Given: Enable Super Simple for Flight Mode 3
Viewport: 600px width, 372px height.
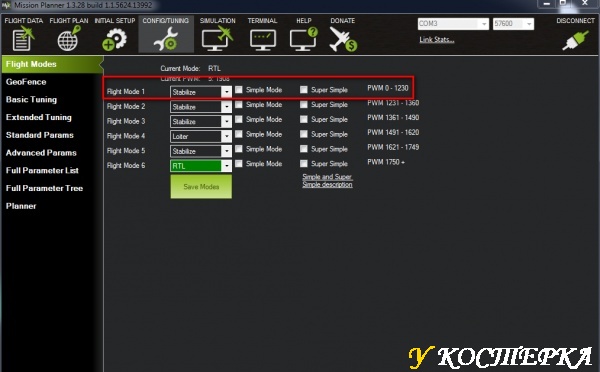Looking at the screenshot, I should click(x=304, y=119).
